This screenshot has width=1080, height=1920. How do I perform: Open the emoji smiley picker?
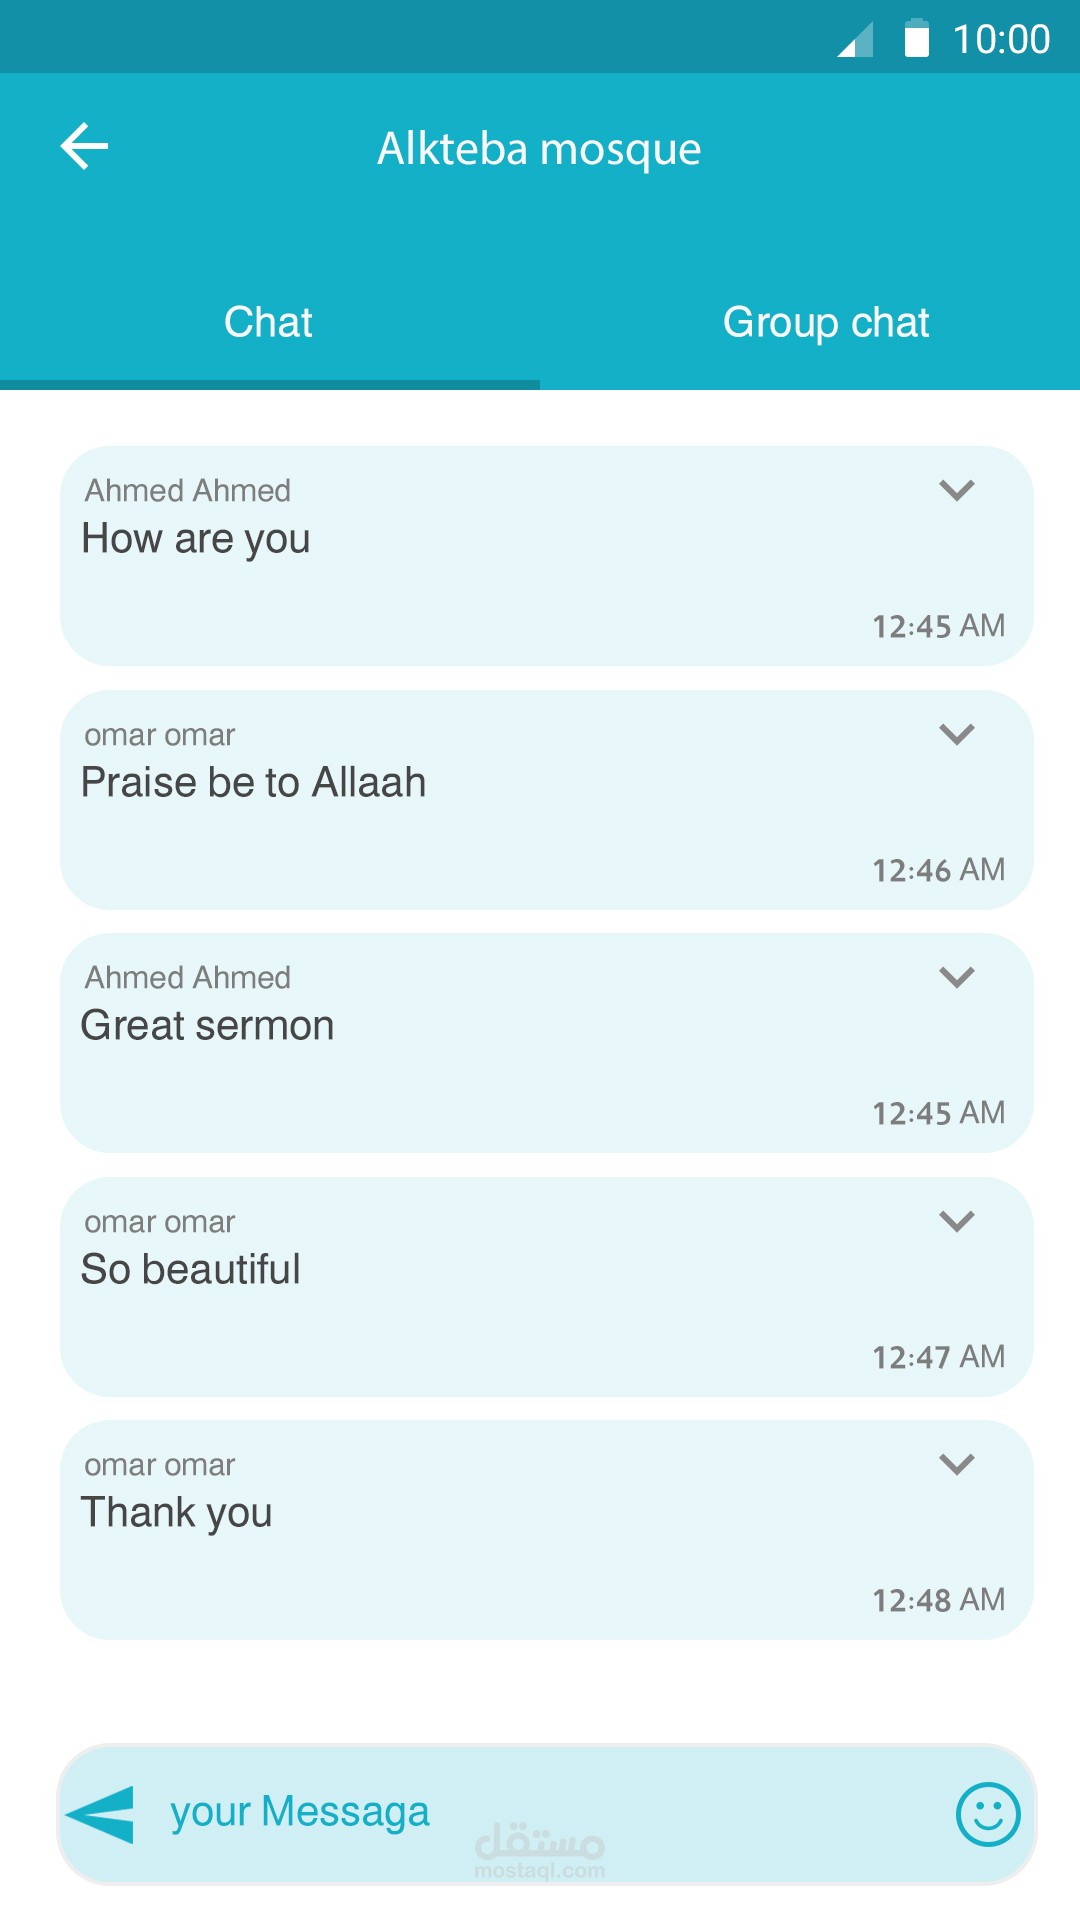988,1813
